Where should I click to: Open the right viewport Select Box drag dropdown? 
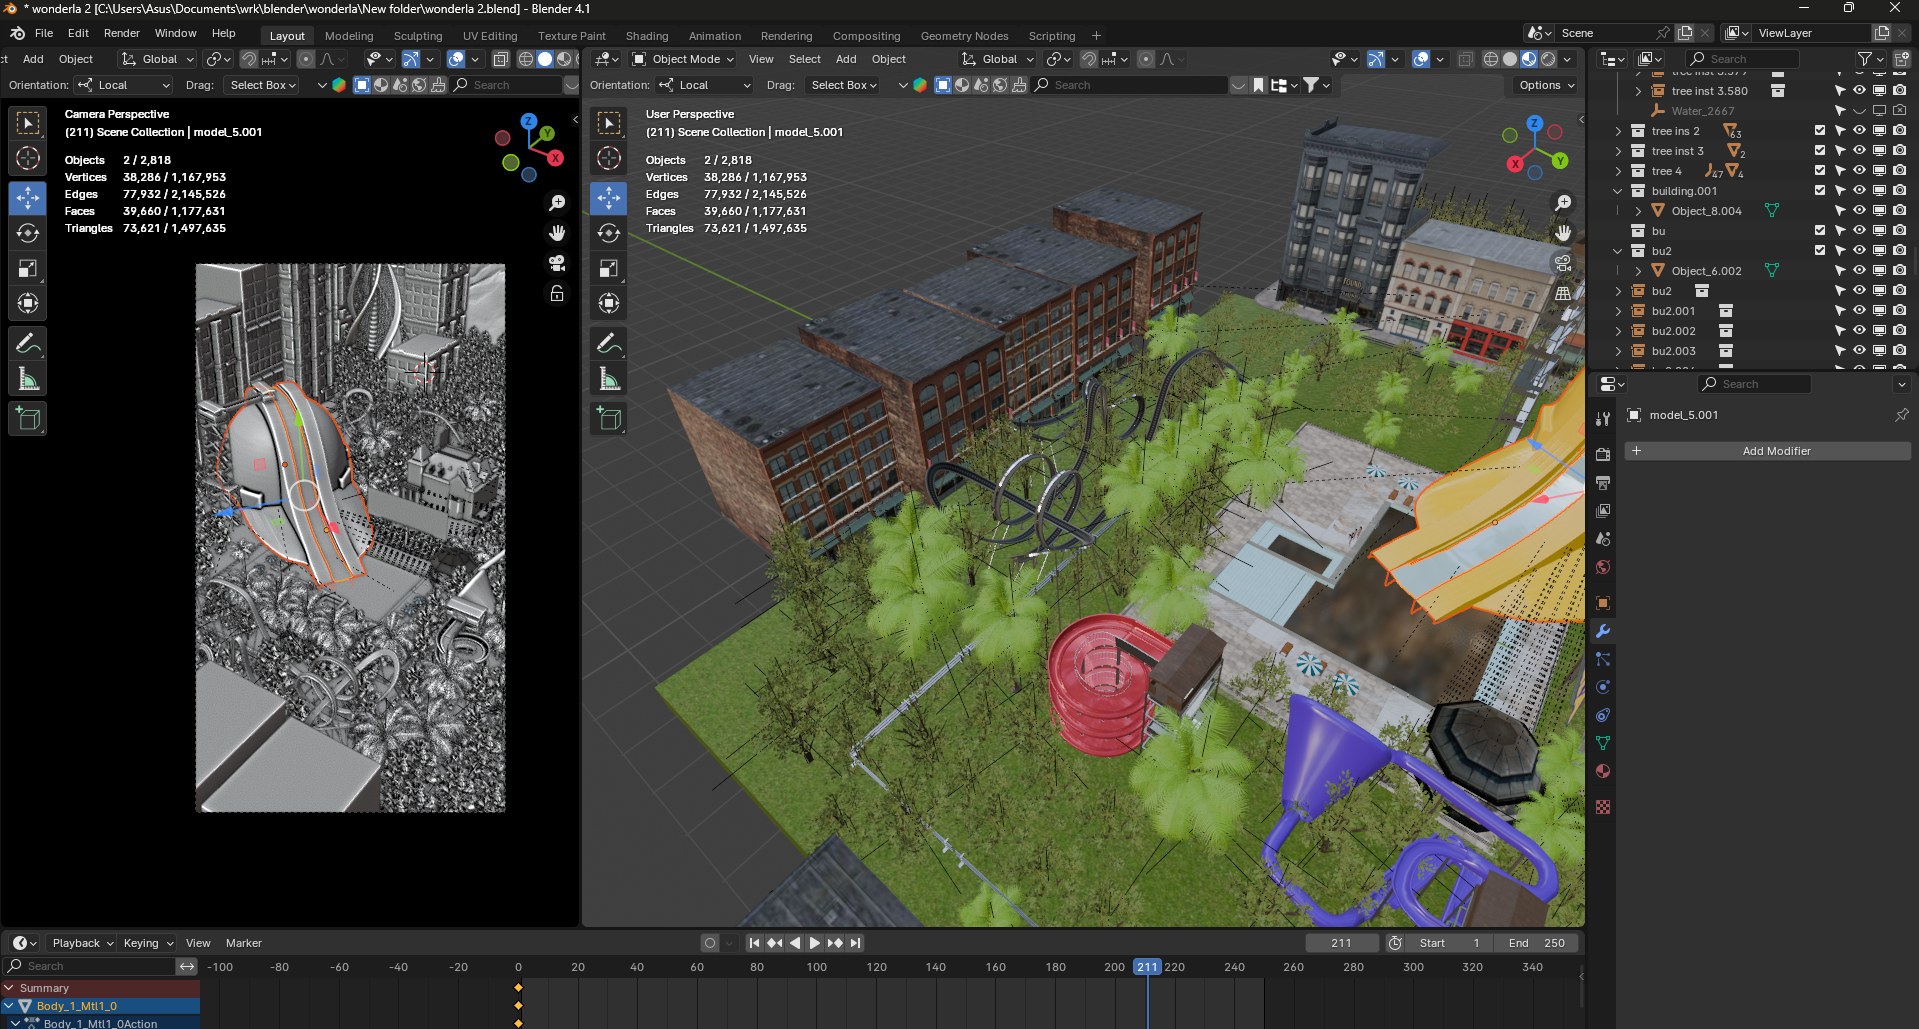(843, 85)
